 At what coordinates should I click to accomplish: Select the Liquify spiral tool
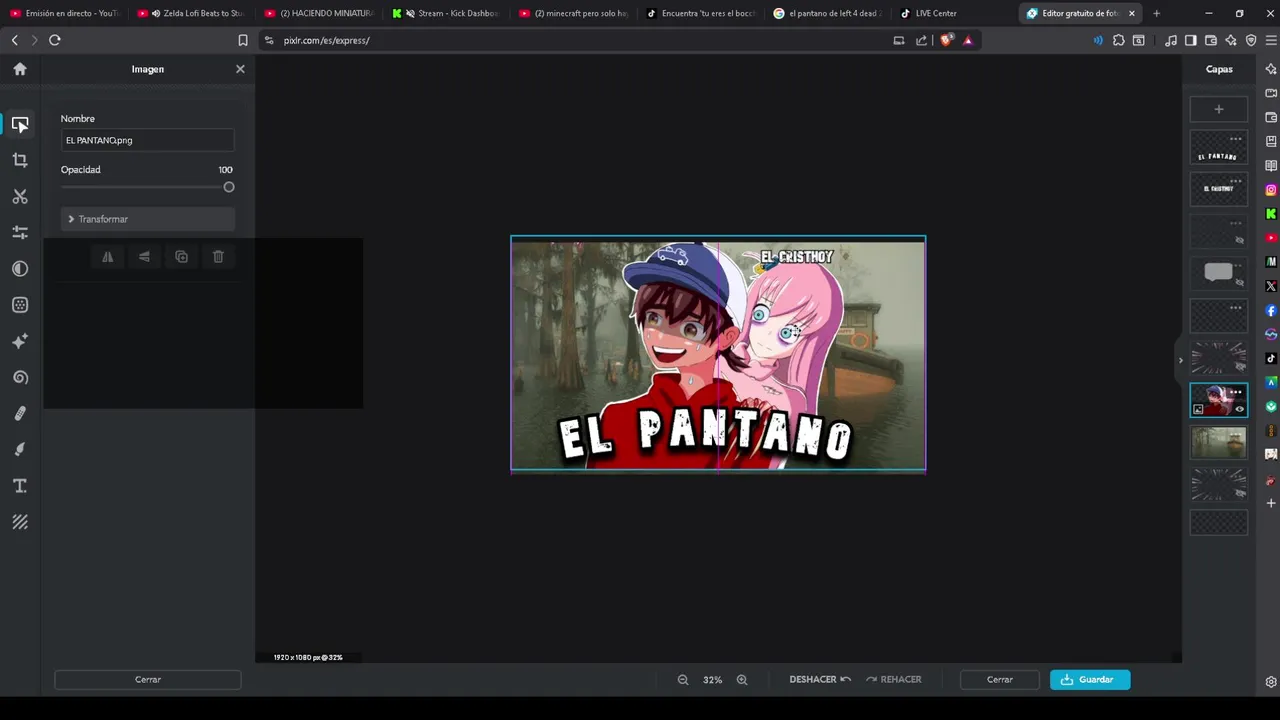click(x=20, y=377)
